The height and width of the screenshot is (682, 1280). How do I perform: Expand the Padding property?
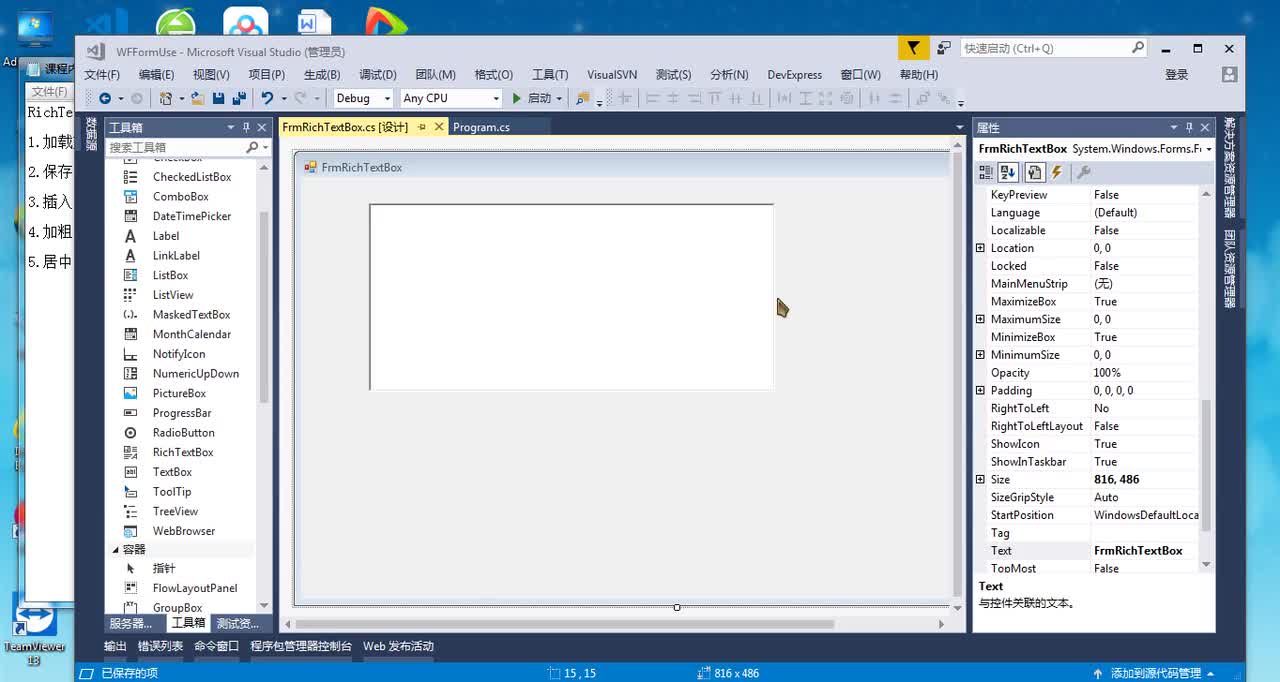980,391
